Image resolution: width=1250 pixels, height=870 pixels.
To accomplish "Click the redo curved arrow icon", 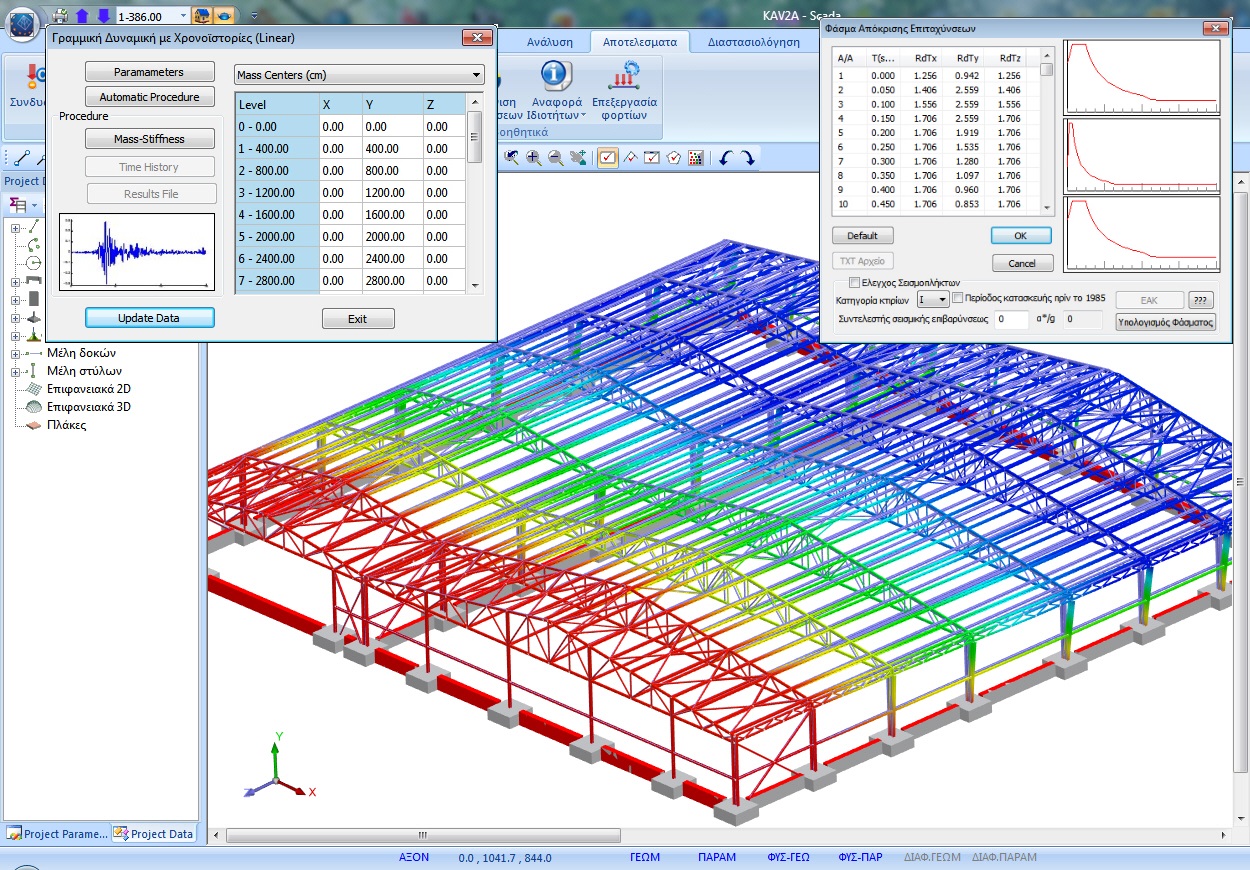I will [747, 157].
